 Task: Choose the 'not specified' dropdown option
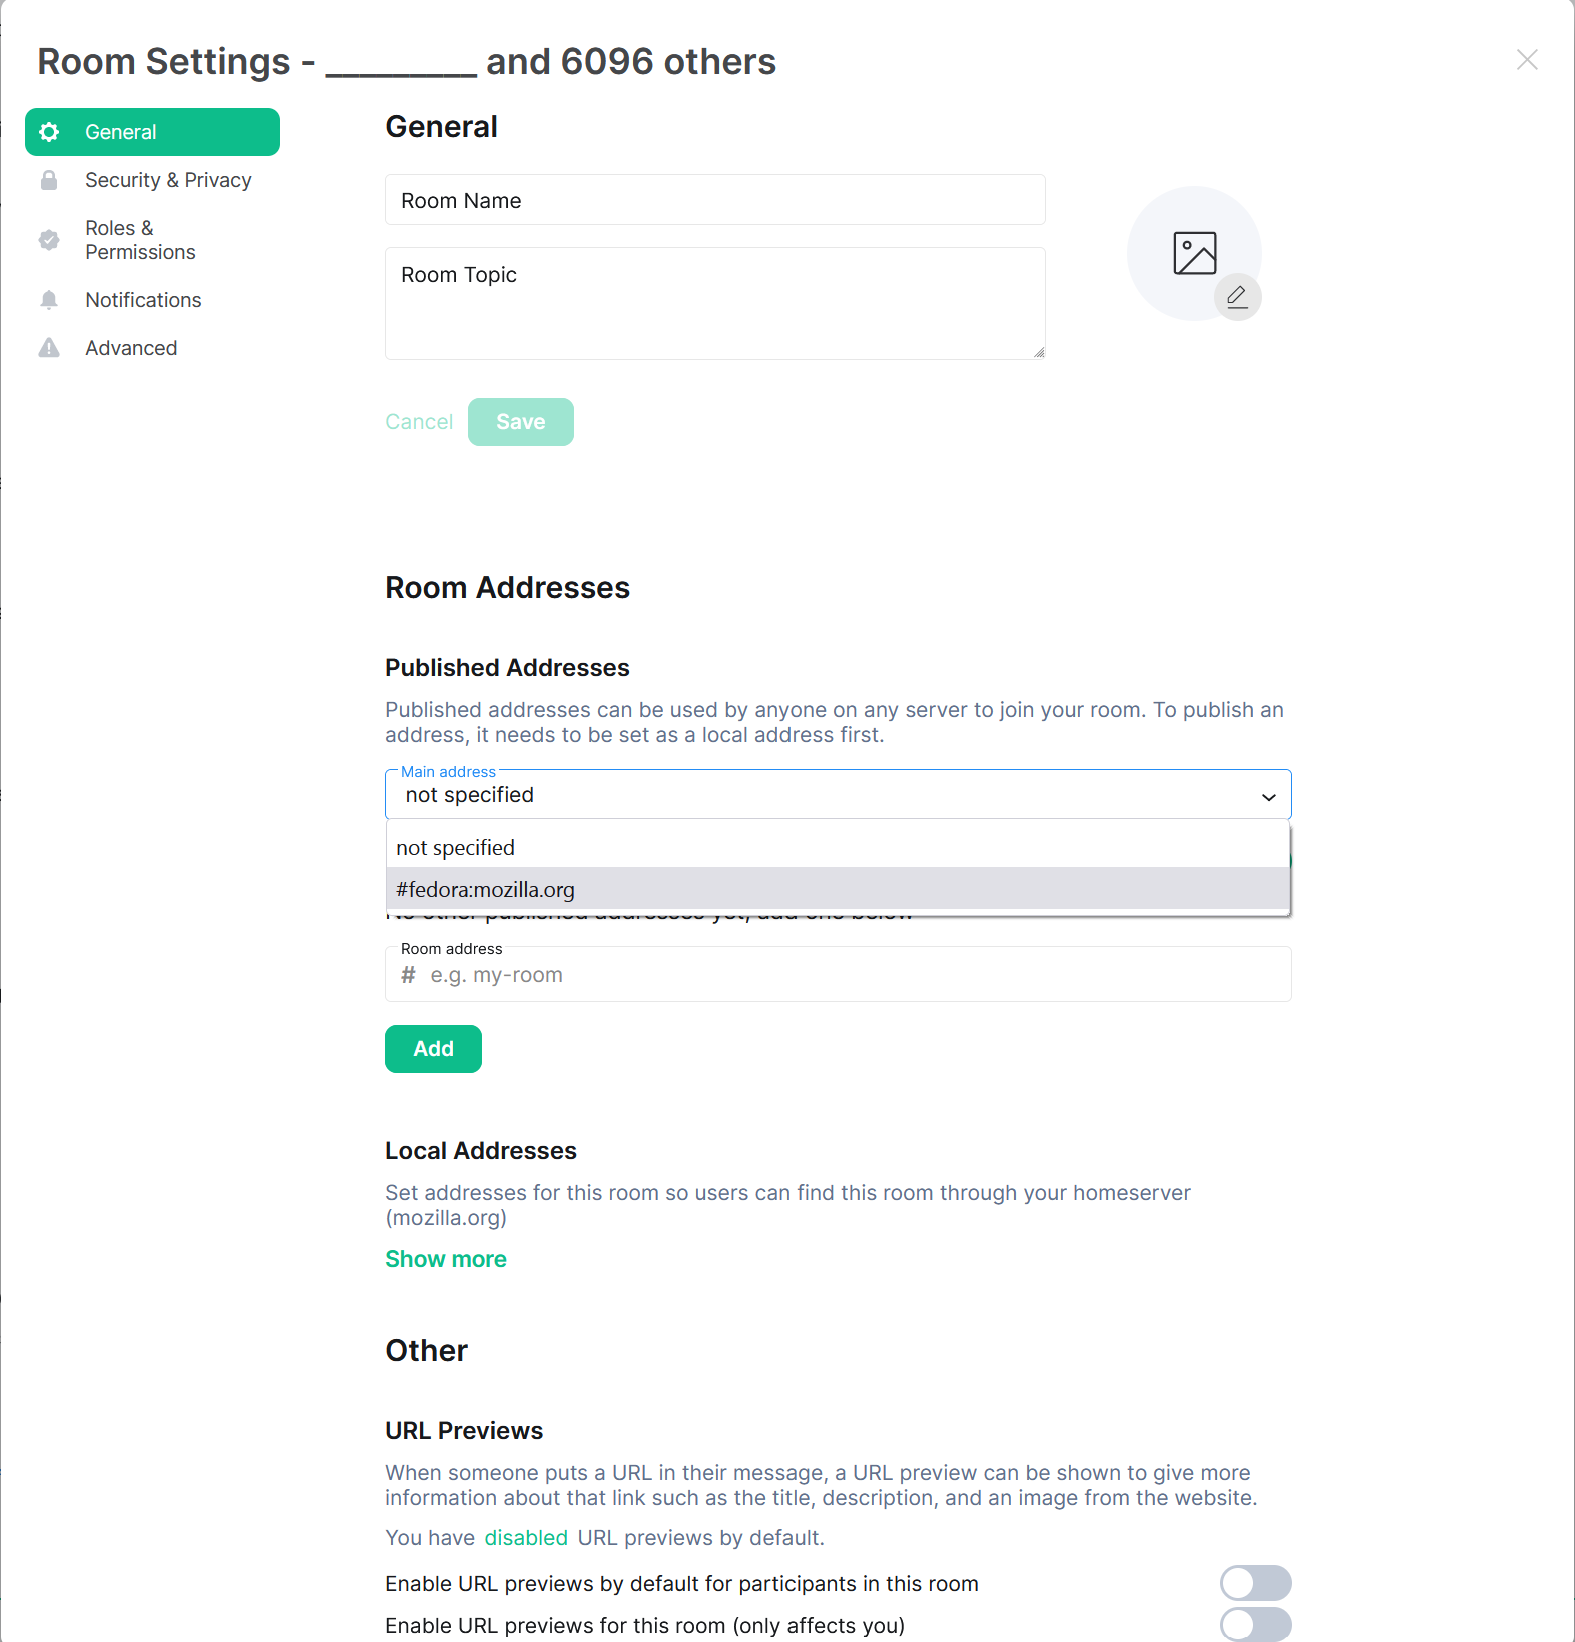[838, 847]
